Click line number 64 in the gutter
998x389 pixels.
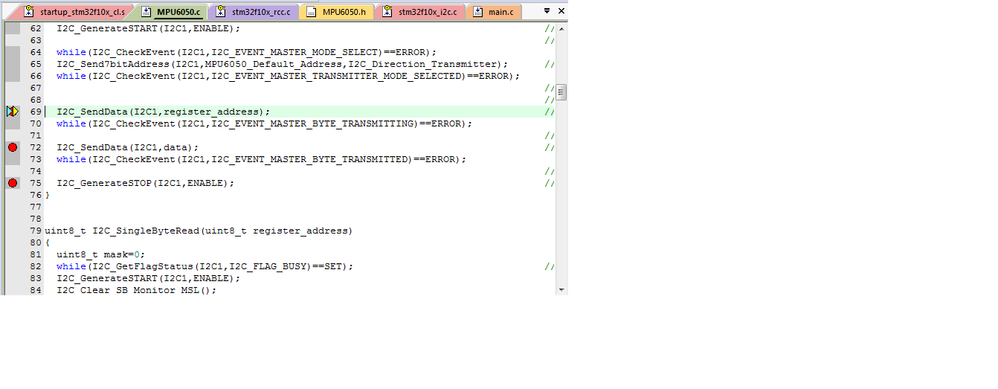pyautogui.click(x=36, y=52)
